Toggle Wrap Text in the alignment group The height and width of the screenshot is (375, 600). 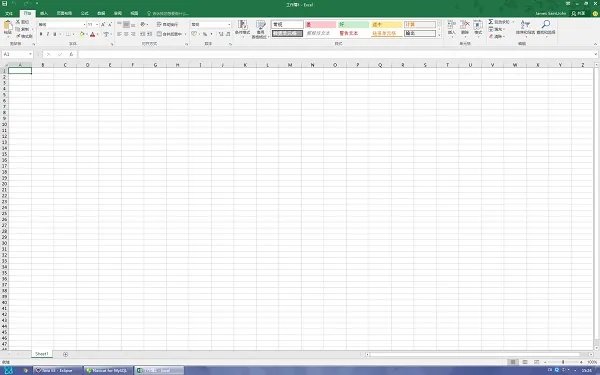[168, 24]
